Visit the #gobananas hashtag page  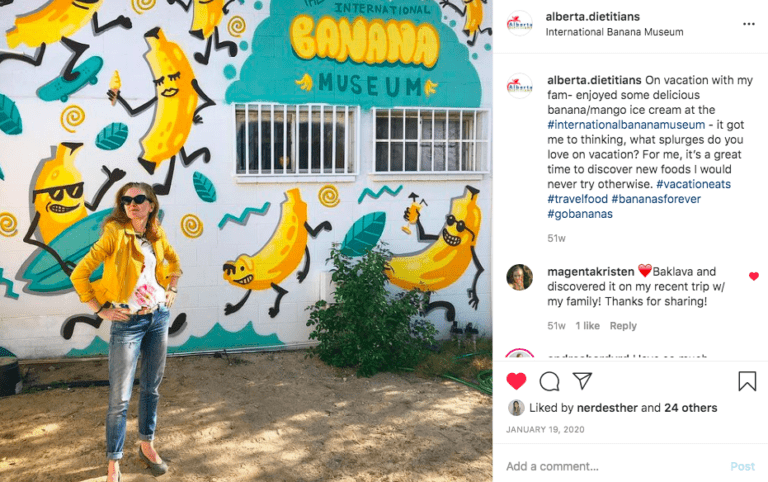(580, 214)
